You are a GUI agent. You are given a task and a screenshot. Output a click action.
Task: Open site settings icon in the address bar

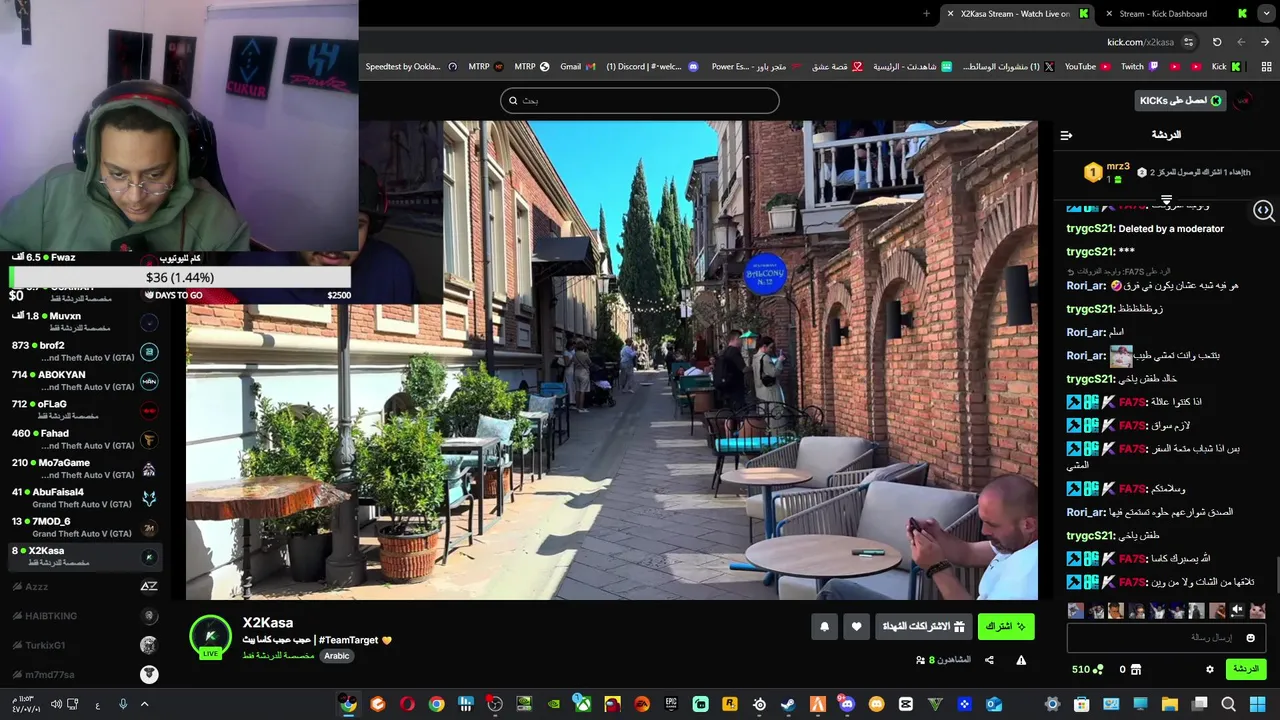pyautogui.click(x=1188, y=42)
